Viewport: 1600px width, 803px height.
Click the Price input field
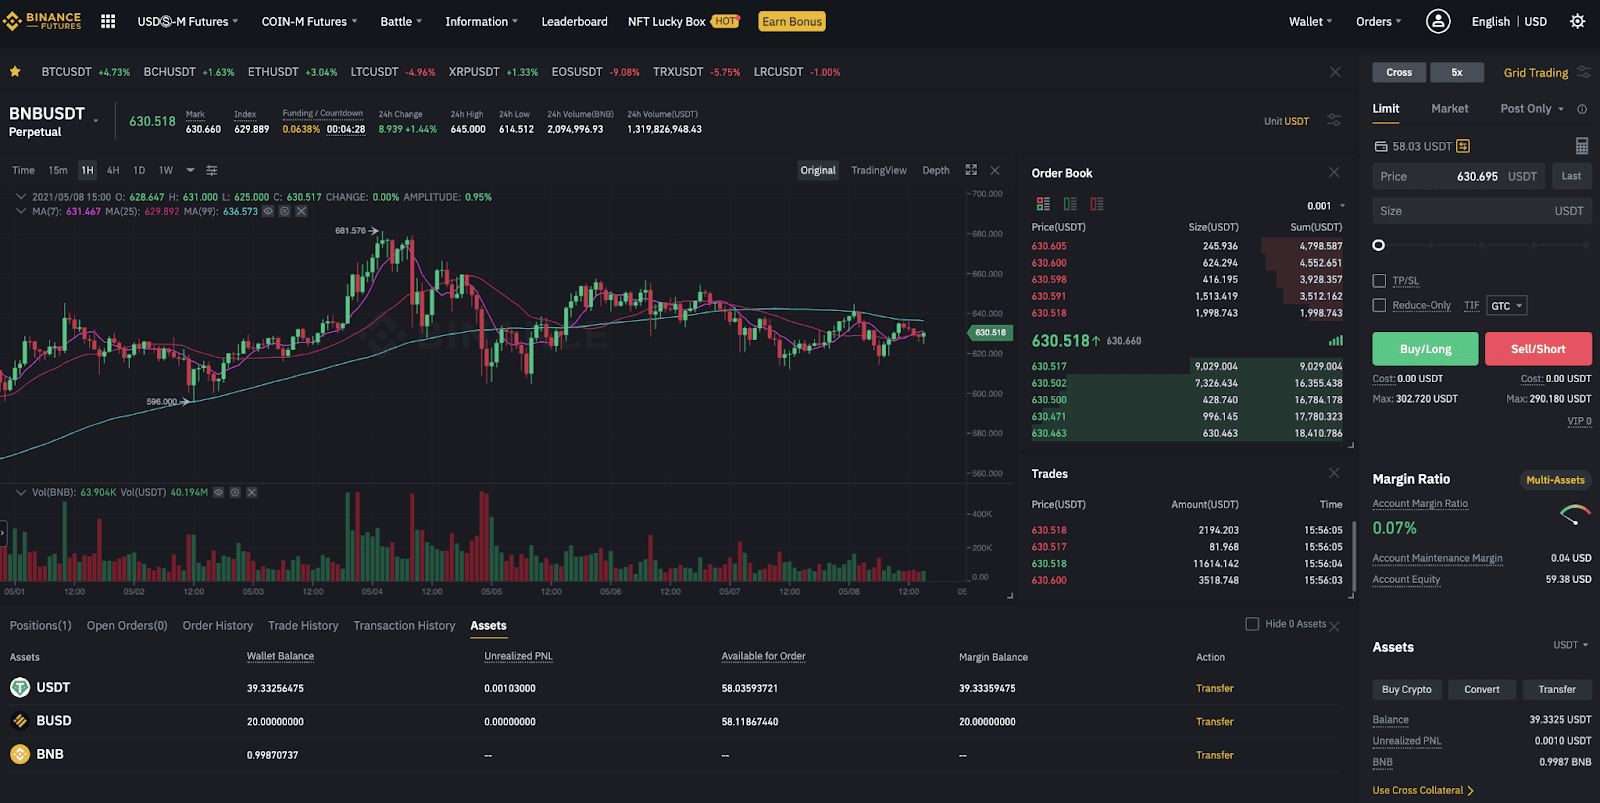pos(1458,176)
